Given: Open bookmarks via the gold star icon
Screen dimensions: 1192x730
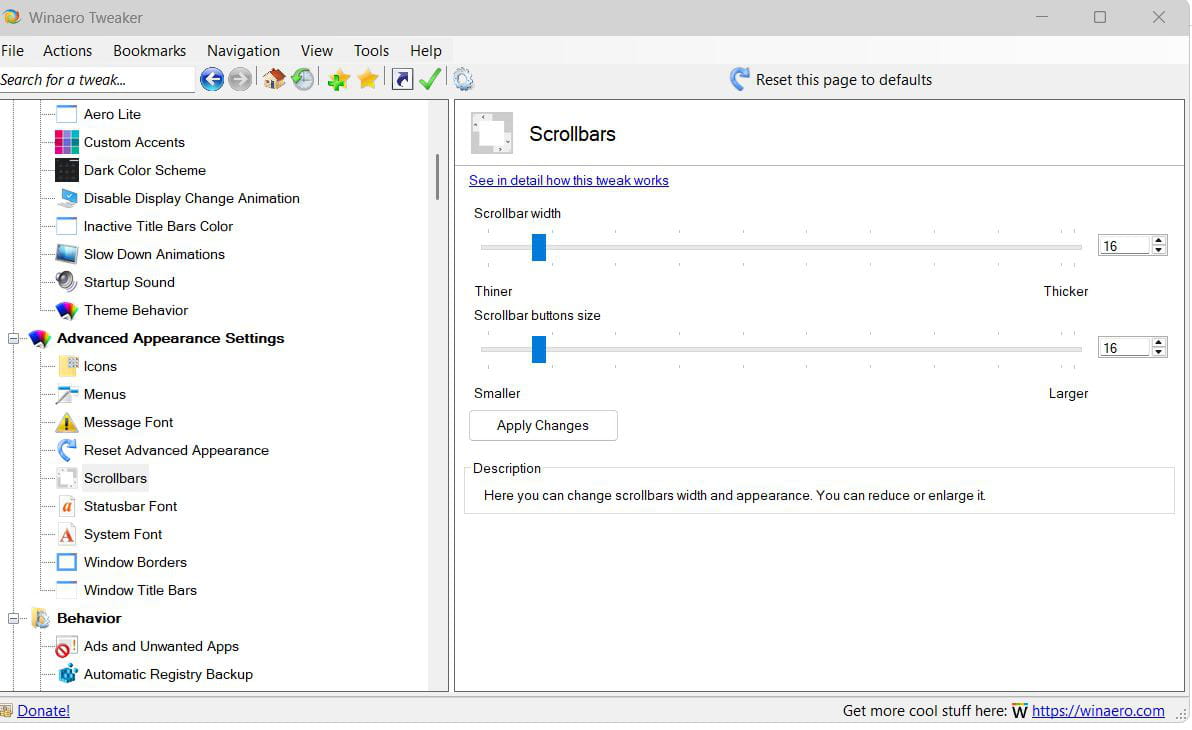Looking at the screenshot, I should (368, 78).
